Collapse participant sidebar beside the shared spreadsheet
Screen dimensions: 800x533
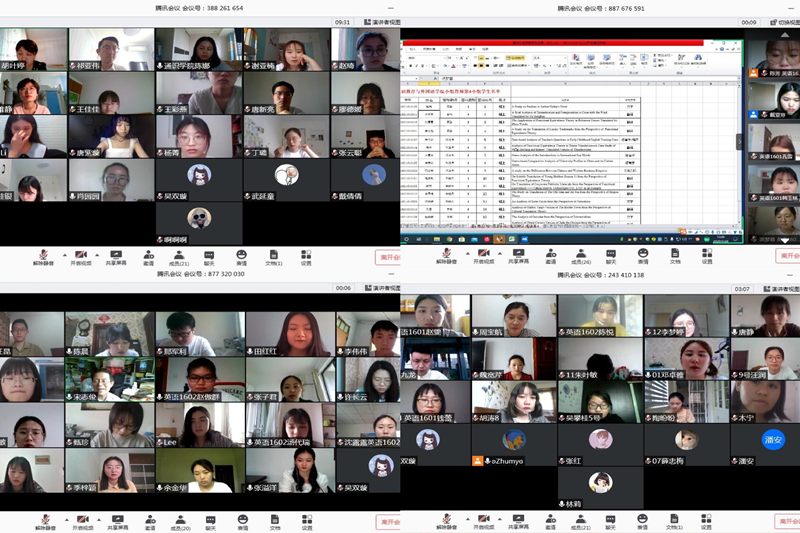point(740,142)
